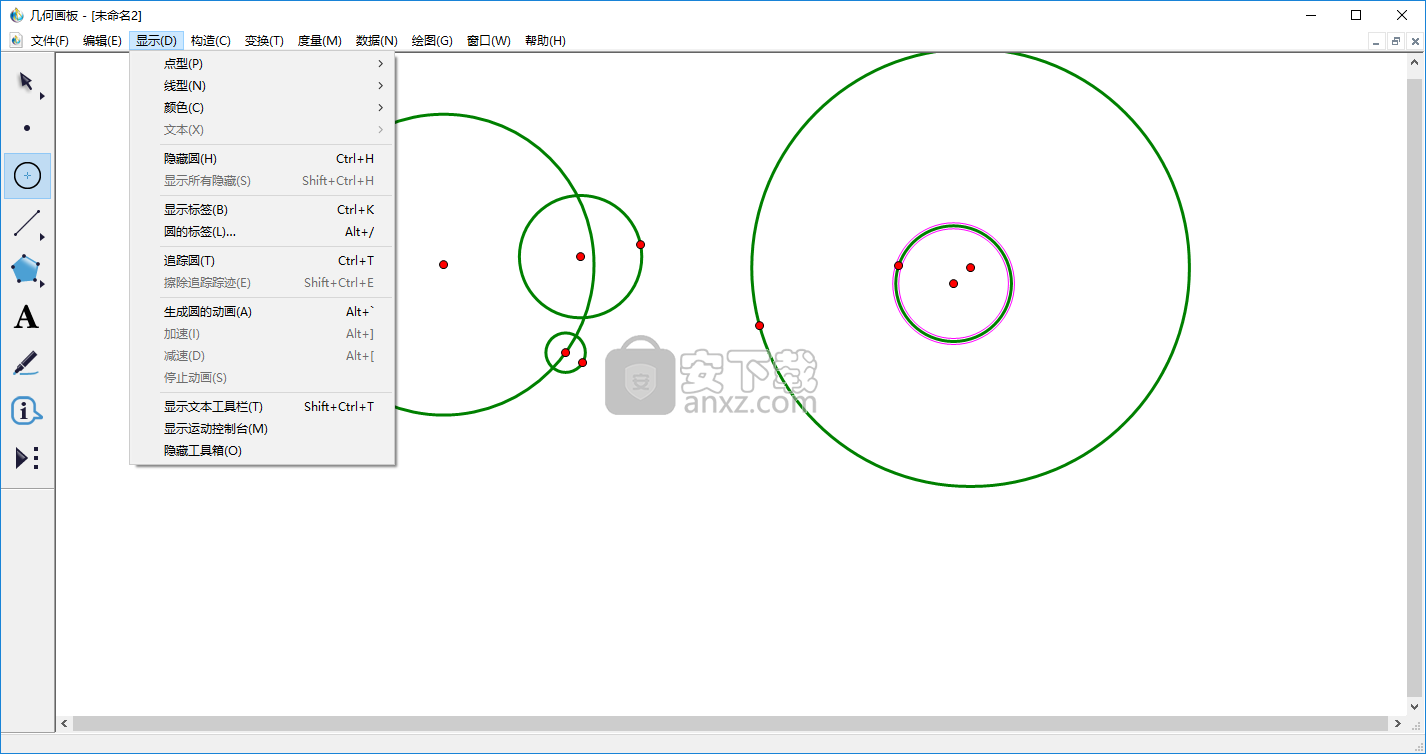This screenshot has width=1426, height=754.
Task: Select red point on highlighted circle's edge
Action: (x=898, y=265)
